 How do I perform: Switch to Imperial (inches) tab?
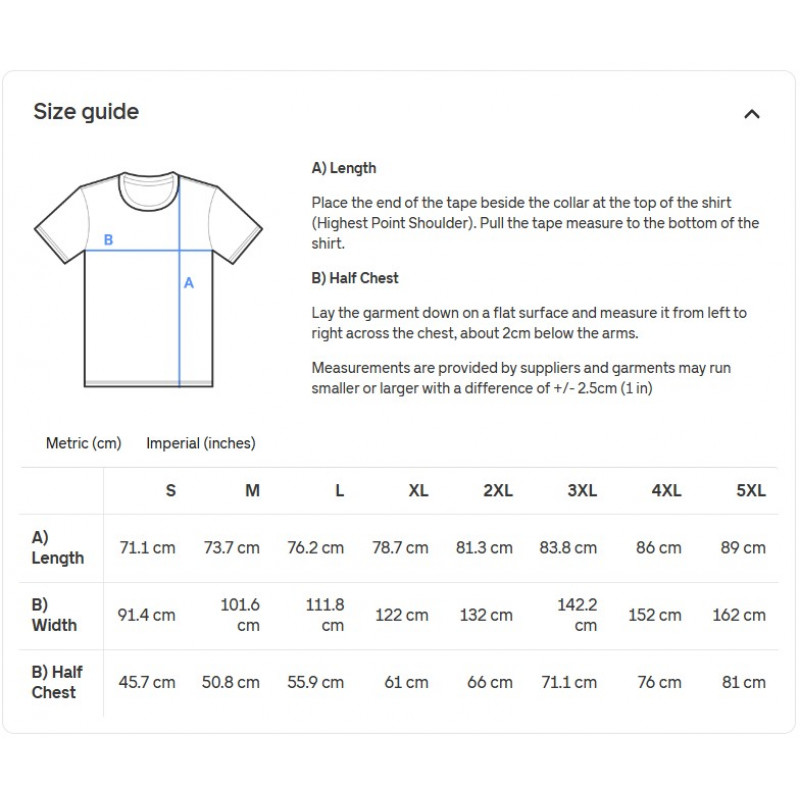click(x=201, y=443)
